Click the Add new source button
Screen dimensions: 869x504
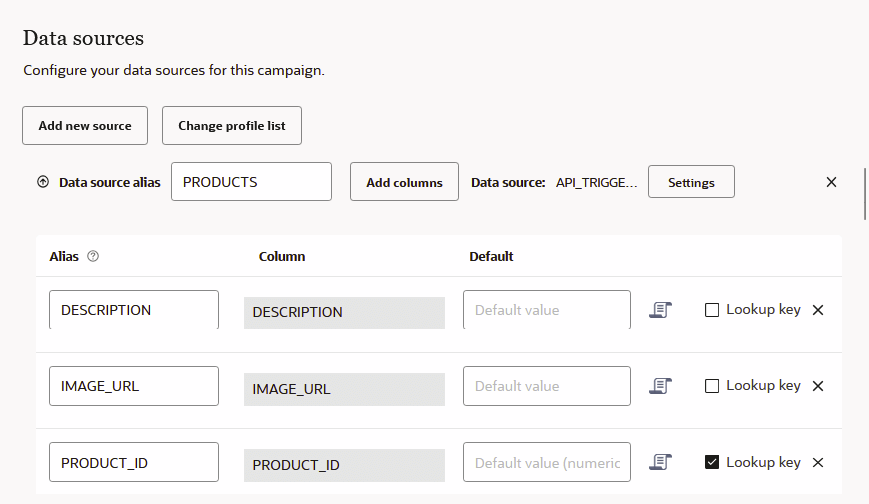pyautogui.click(x=85, y=126)
